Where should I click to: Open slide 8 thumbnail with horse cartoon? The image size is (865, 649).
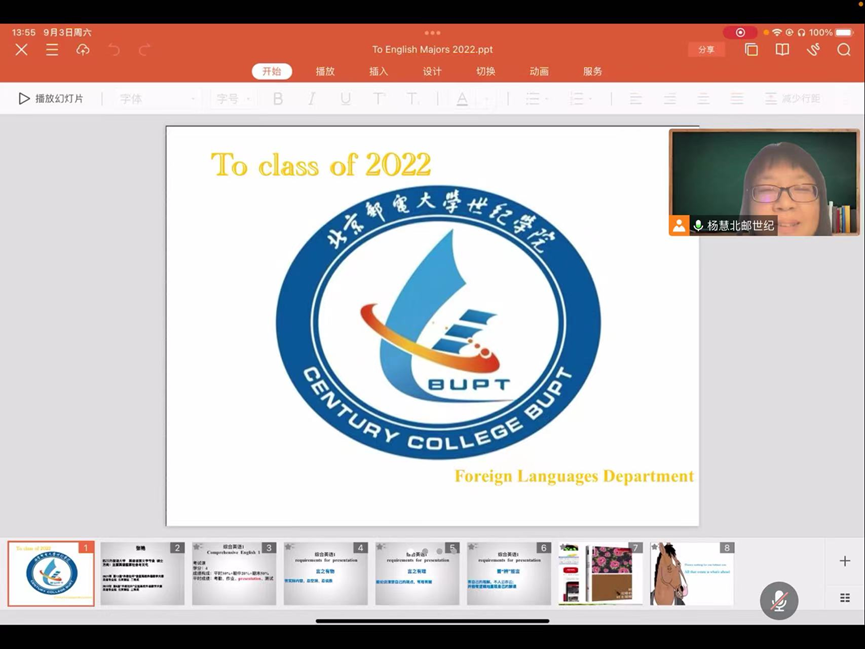pos(692,573)
